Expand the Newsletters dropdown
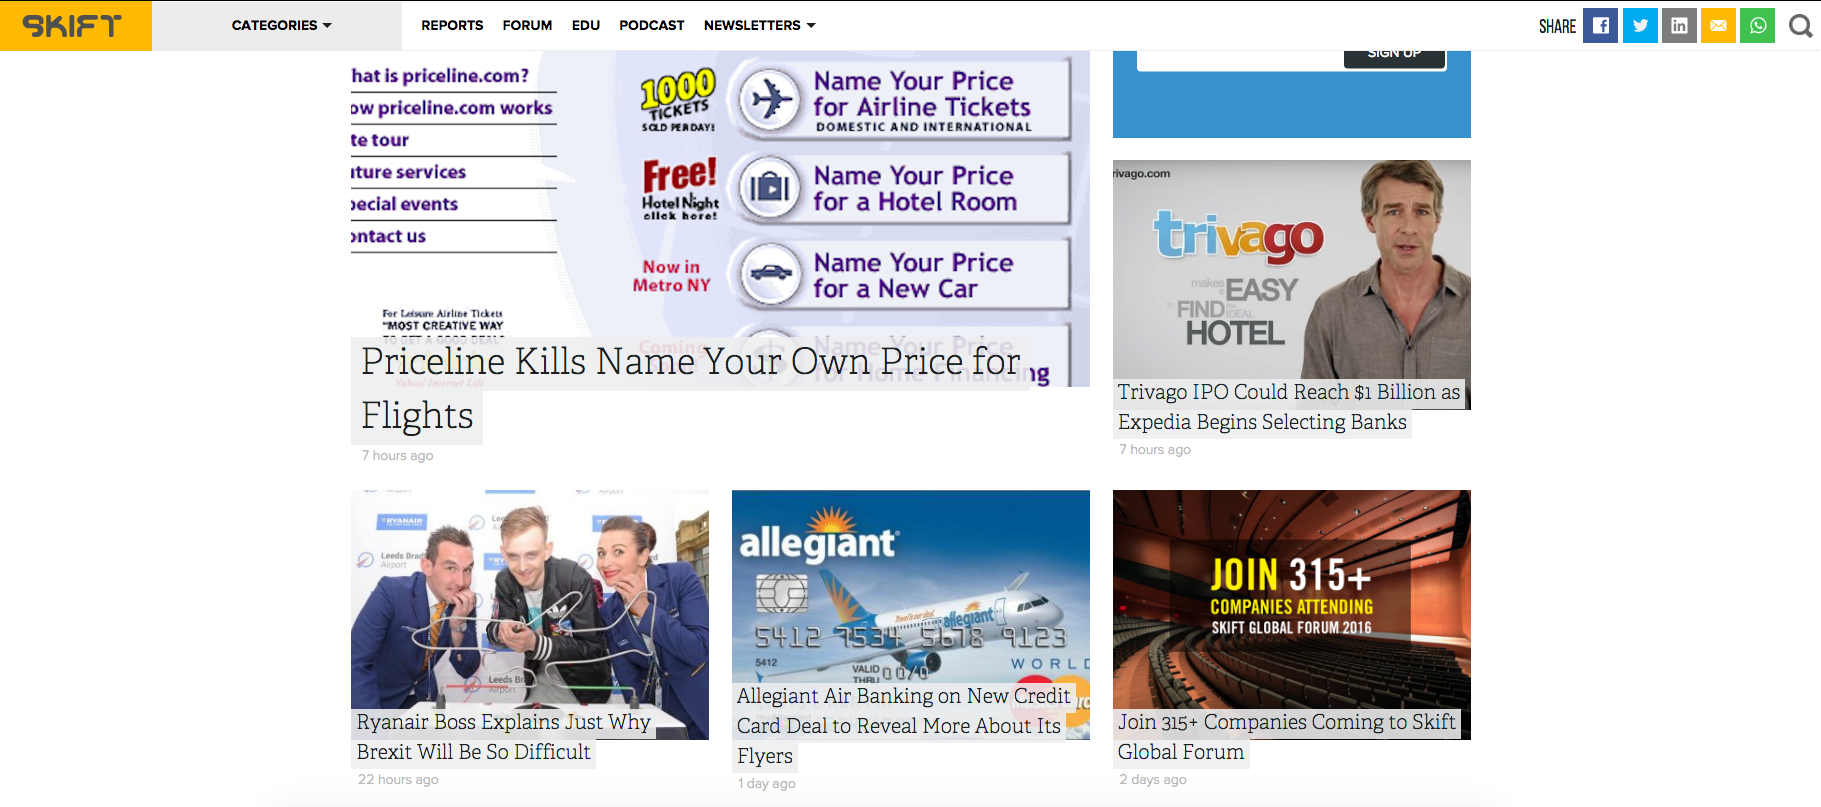Viewport: 1821px width, 807px height. [x=759, y=25]
